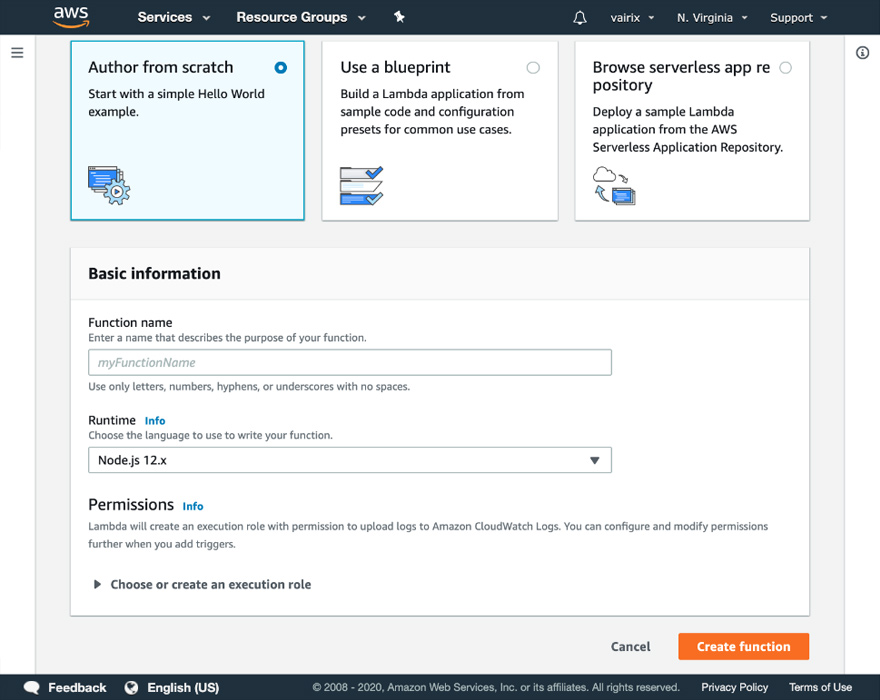Click the Cancel button
The width and height of the screenshot is (880, 700).
(630, 647)
